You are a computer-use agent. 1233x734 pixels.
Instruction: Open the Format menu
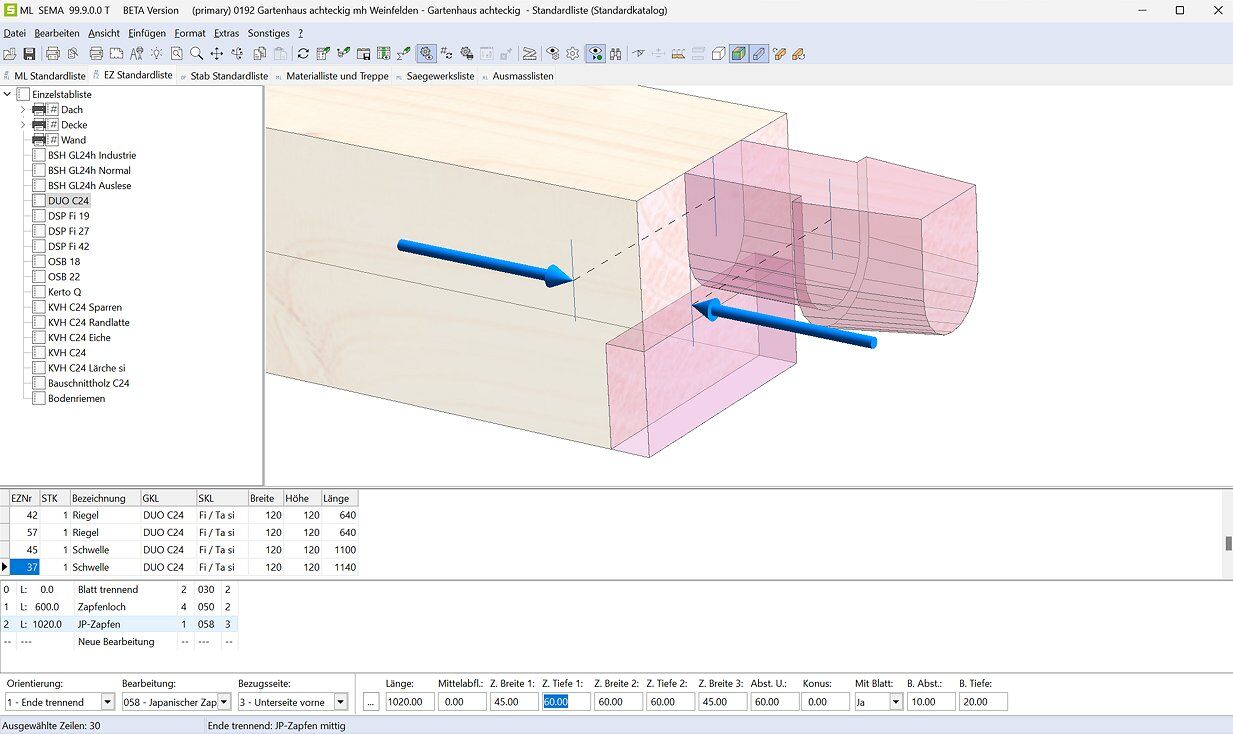(x=190, y=33)
